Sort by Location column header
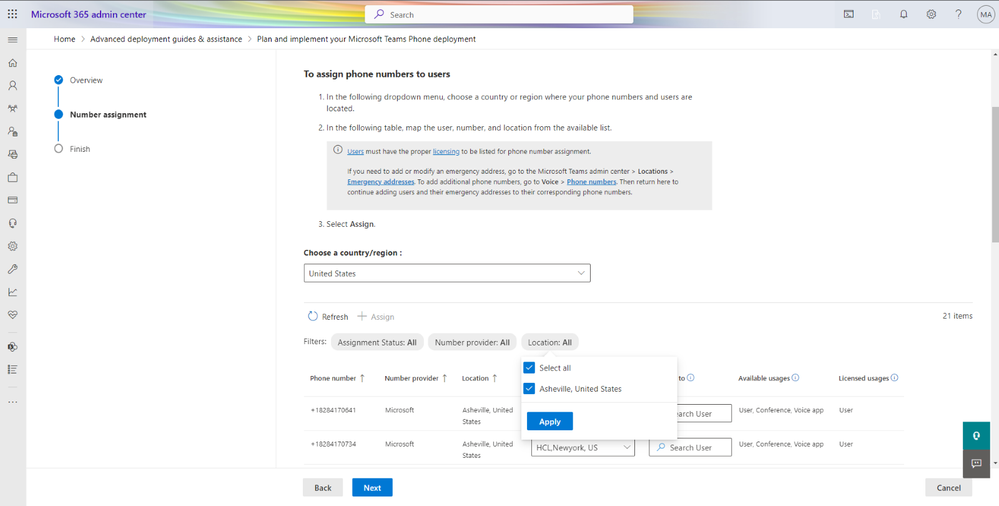Screen dimensions: 999x506 coord(480,378)
